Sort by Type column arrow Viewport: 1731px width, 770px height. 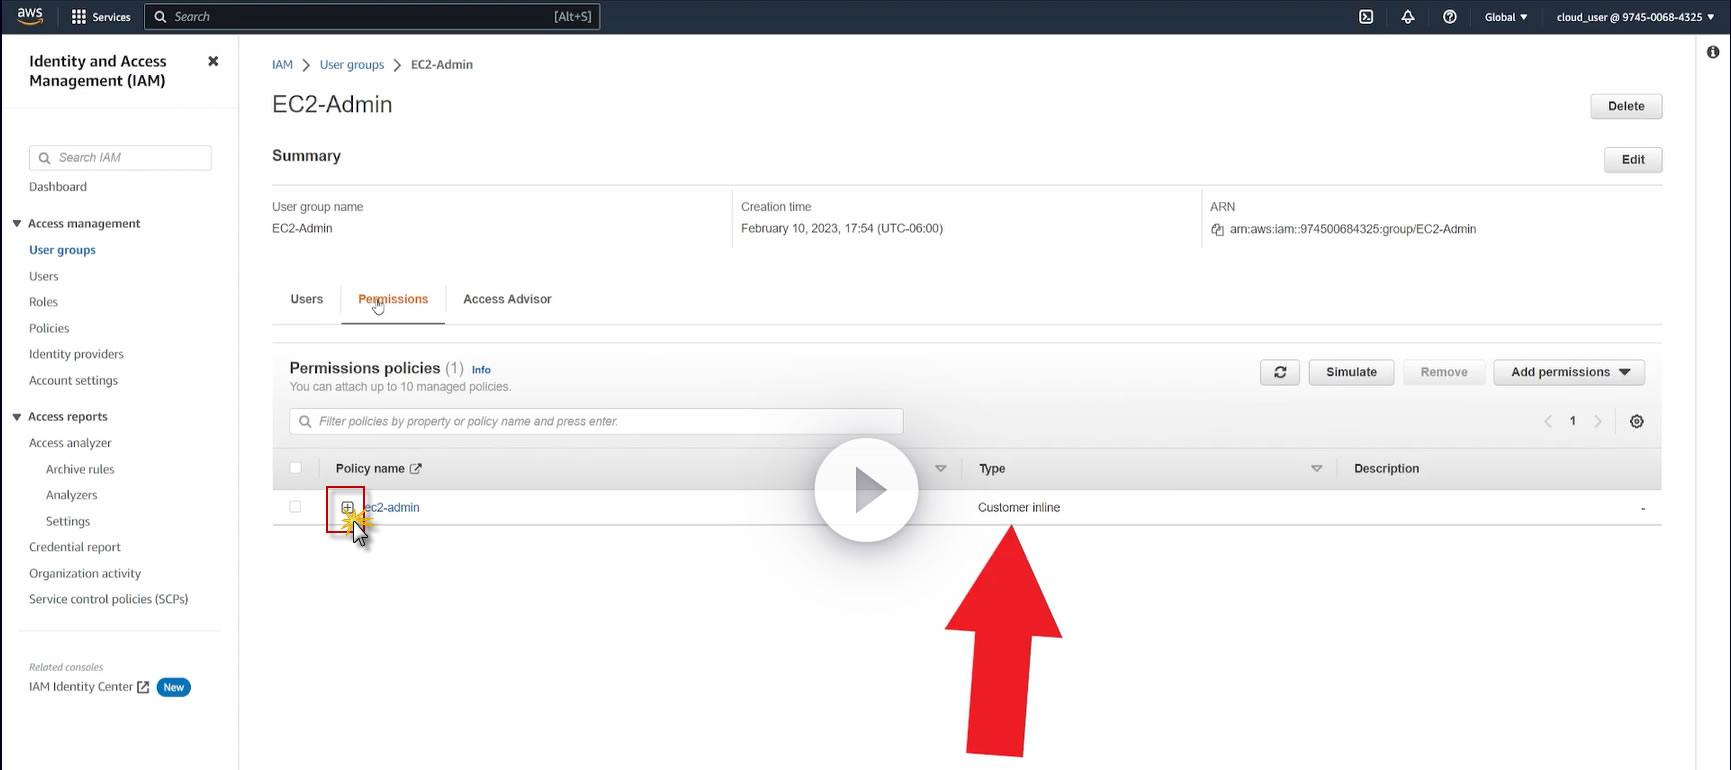[1317, 468]
